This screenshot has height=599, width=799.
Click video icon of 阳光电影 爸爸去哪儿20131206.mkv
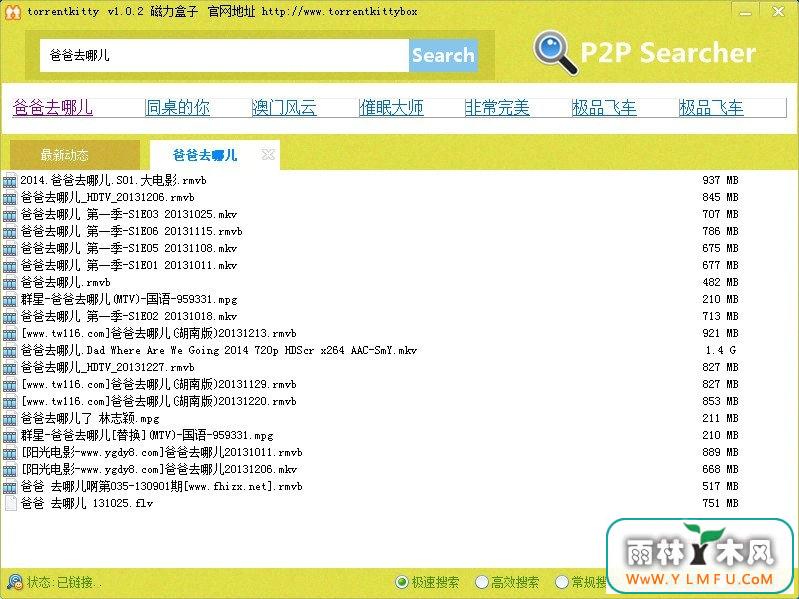[10, 470]
